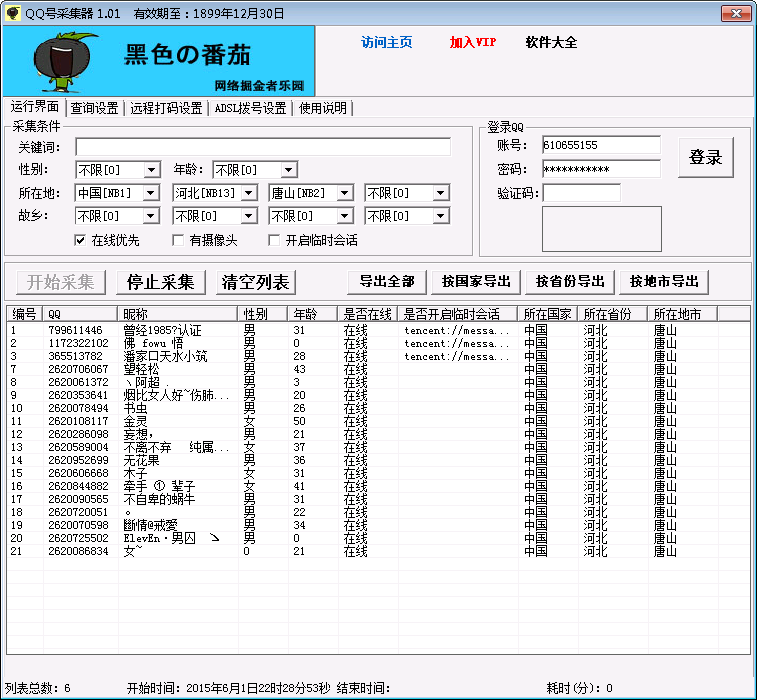Click the 软件大全 link
Image resolution: width=757 pixels, height=700 pixels.
(x=551, y=42)
